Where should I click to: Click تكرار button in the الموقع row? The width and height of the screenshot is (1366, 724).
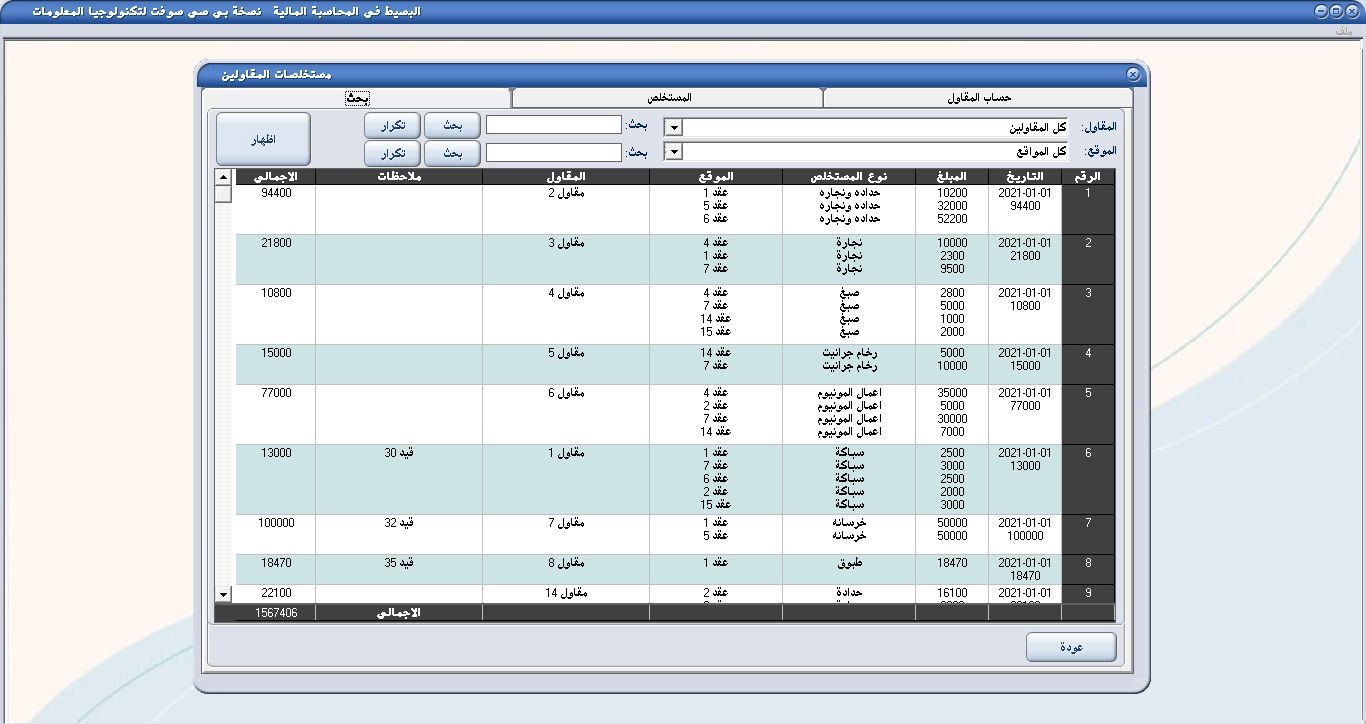pos(392,153)
